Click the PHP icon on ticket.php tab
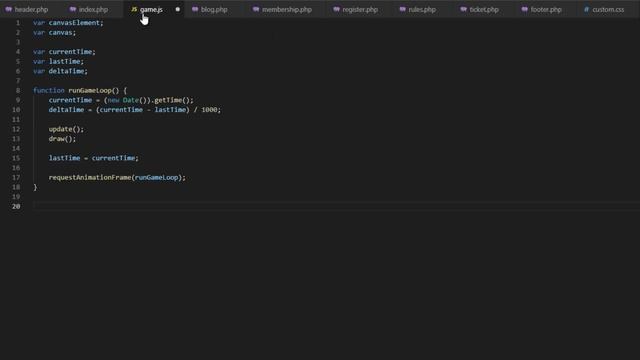 click(x=463, y=9)
